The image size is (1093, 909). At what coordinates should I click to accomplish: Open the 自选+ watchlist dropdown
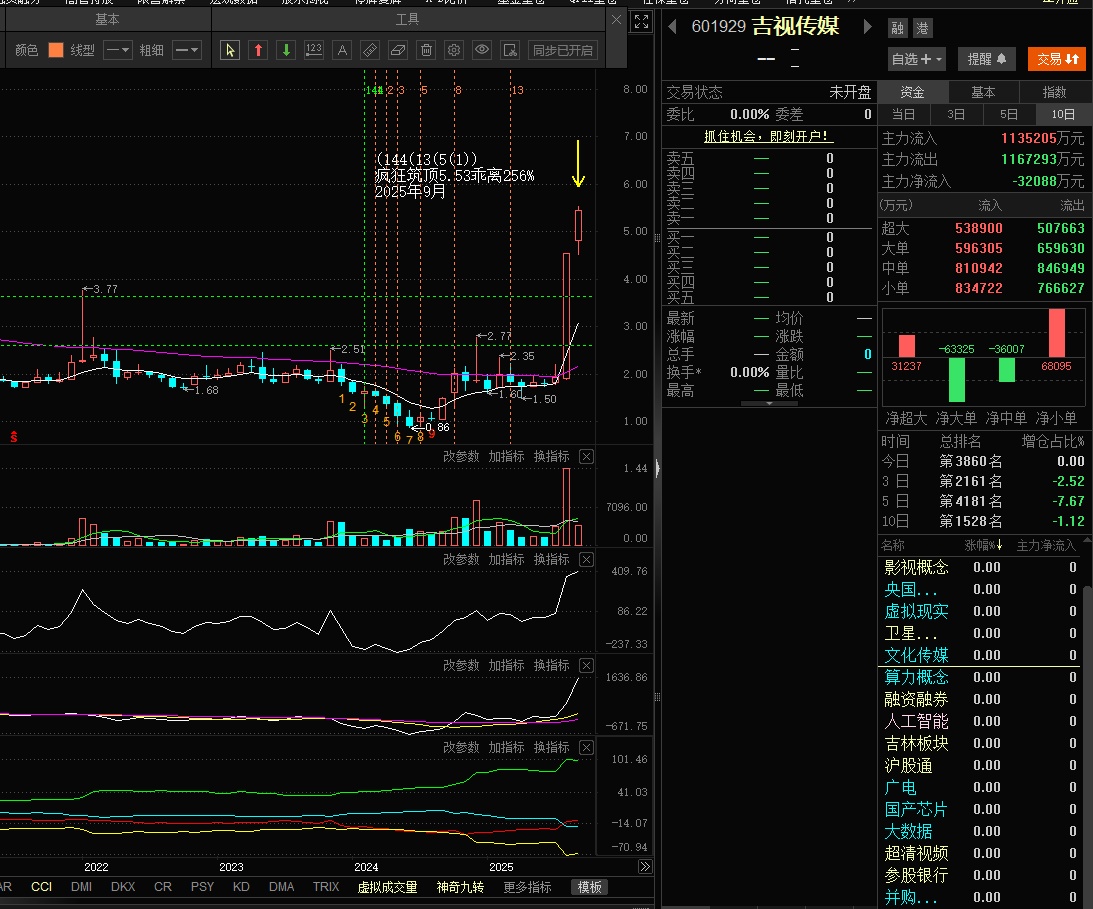click(917, 59)
